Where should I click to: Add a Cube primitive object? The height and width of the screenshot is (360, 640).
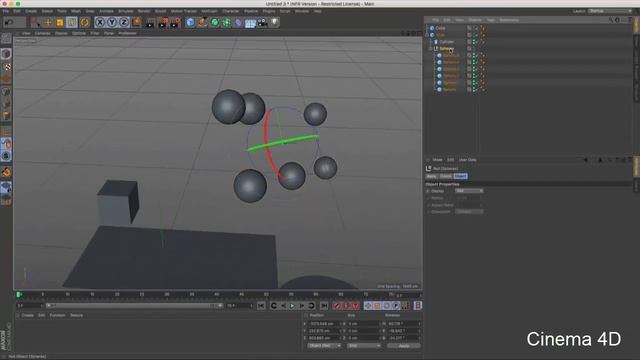click(190, 22)
